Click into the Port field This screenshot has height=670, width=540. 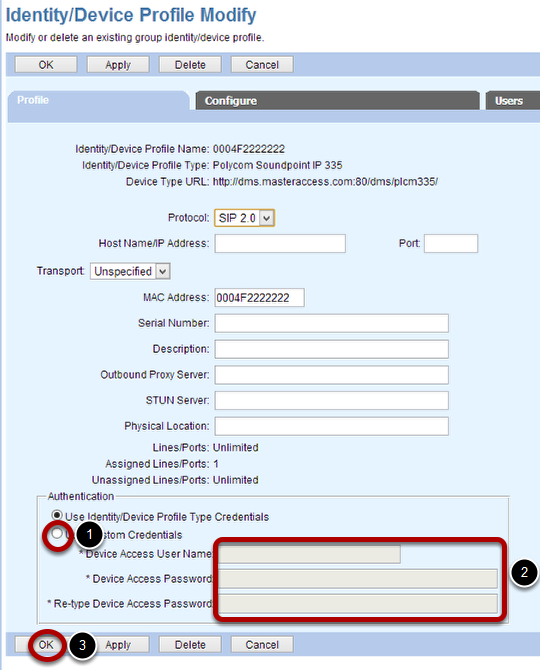click(451, 244)
